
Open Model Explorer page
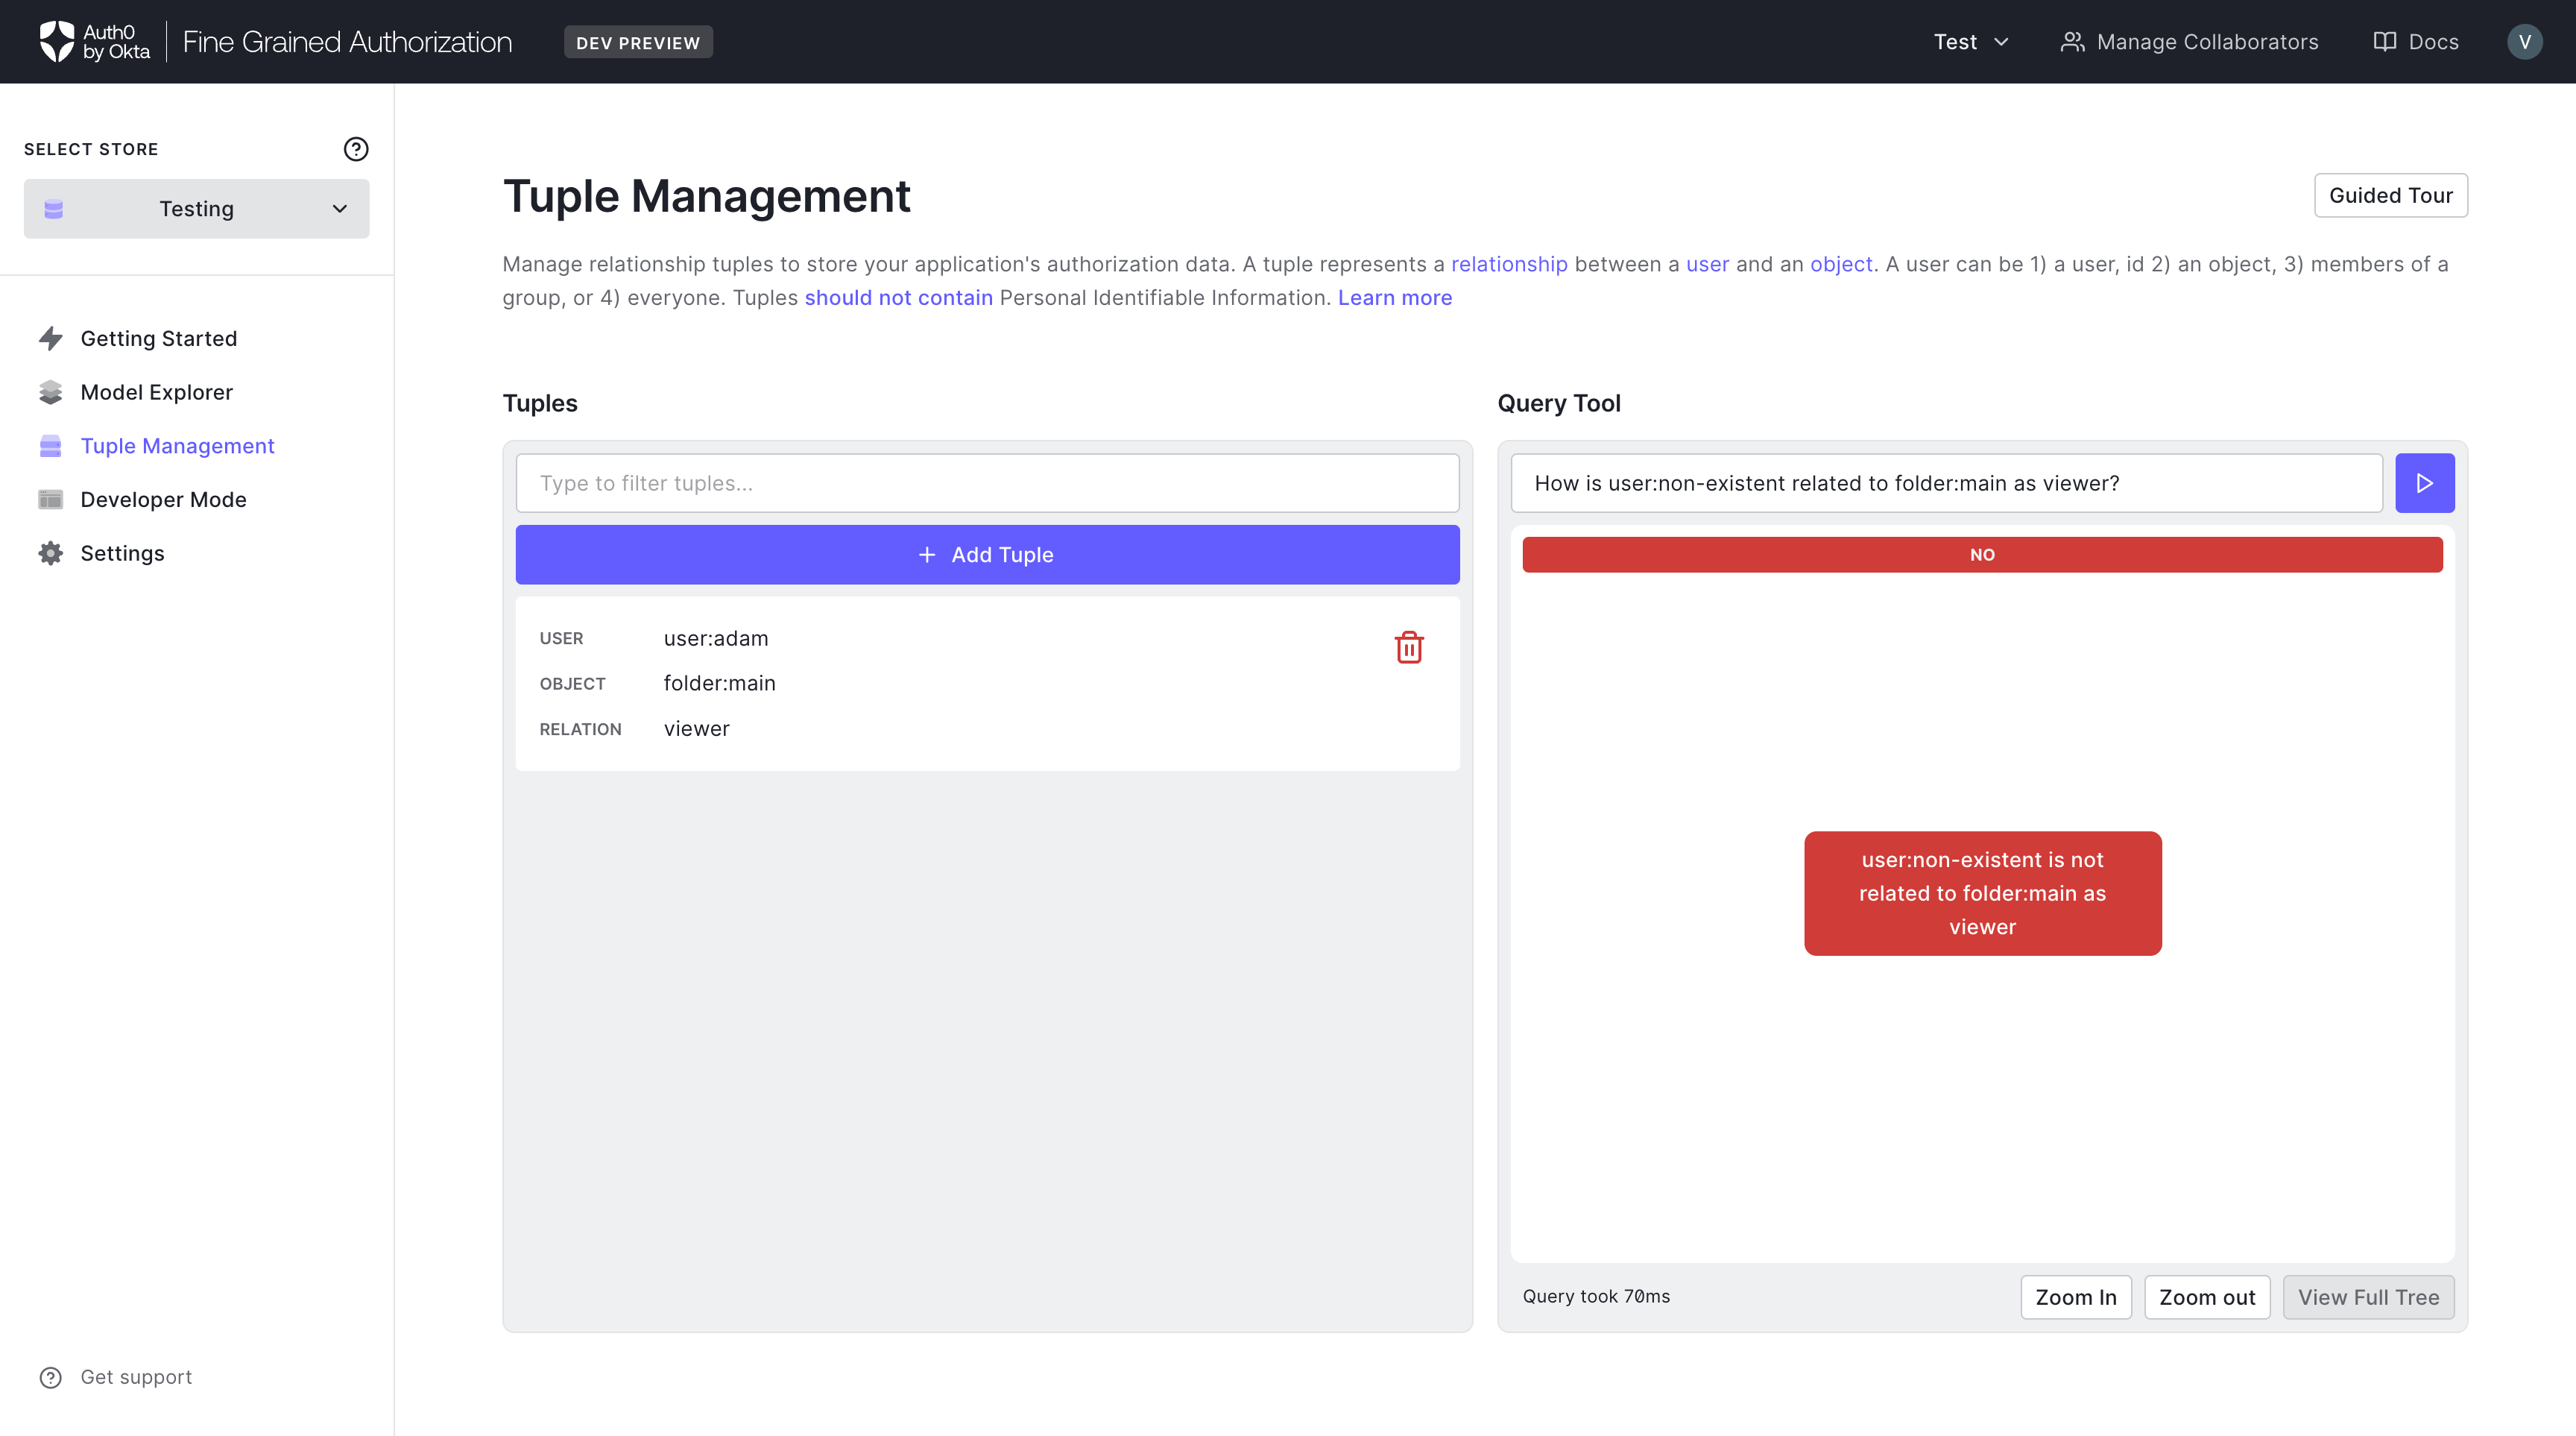click(157, 392)
